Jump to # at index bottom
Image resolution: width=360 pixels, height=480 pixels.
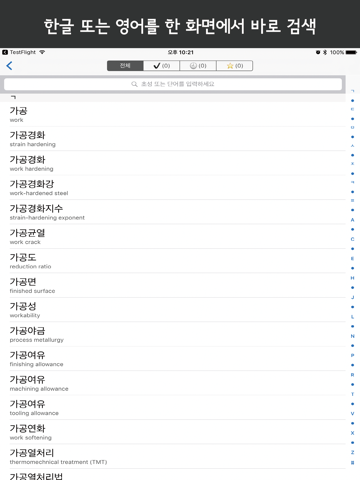point(352,463)
